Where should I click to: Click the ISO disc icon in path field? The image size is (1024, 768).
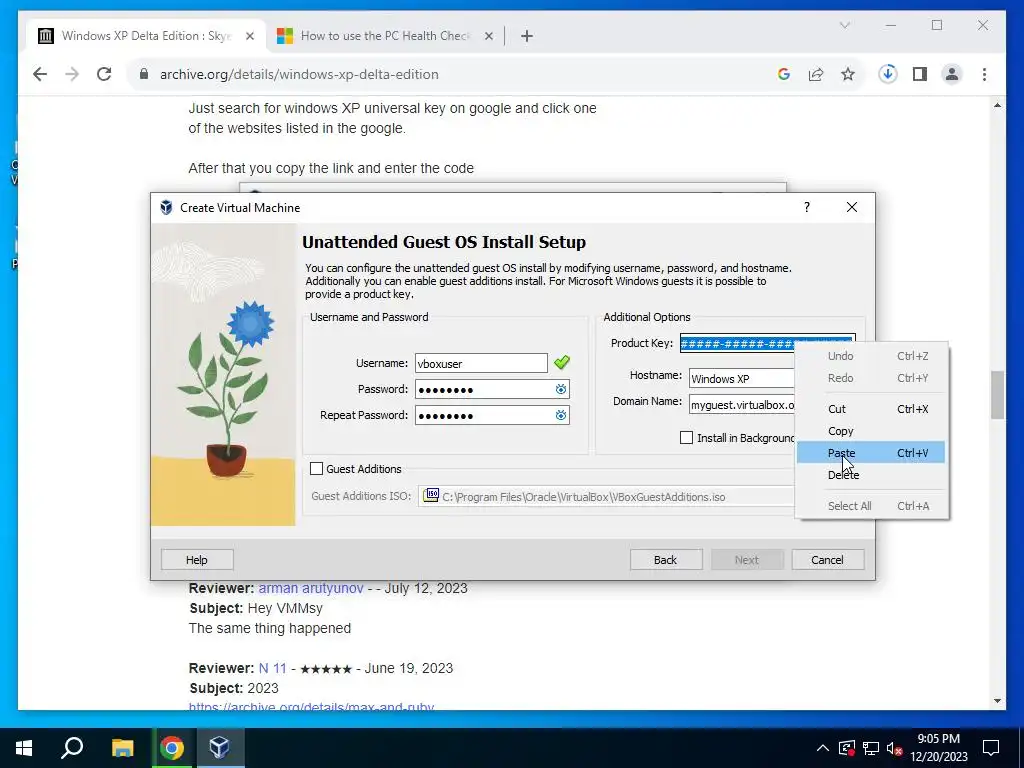pos(431,496)
